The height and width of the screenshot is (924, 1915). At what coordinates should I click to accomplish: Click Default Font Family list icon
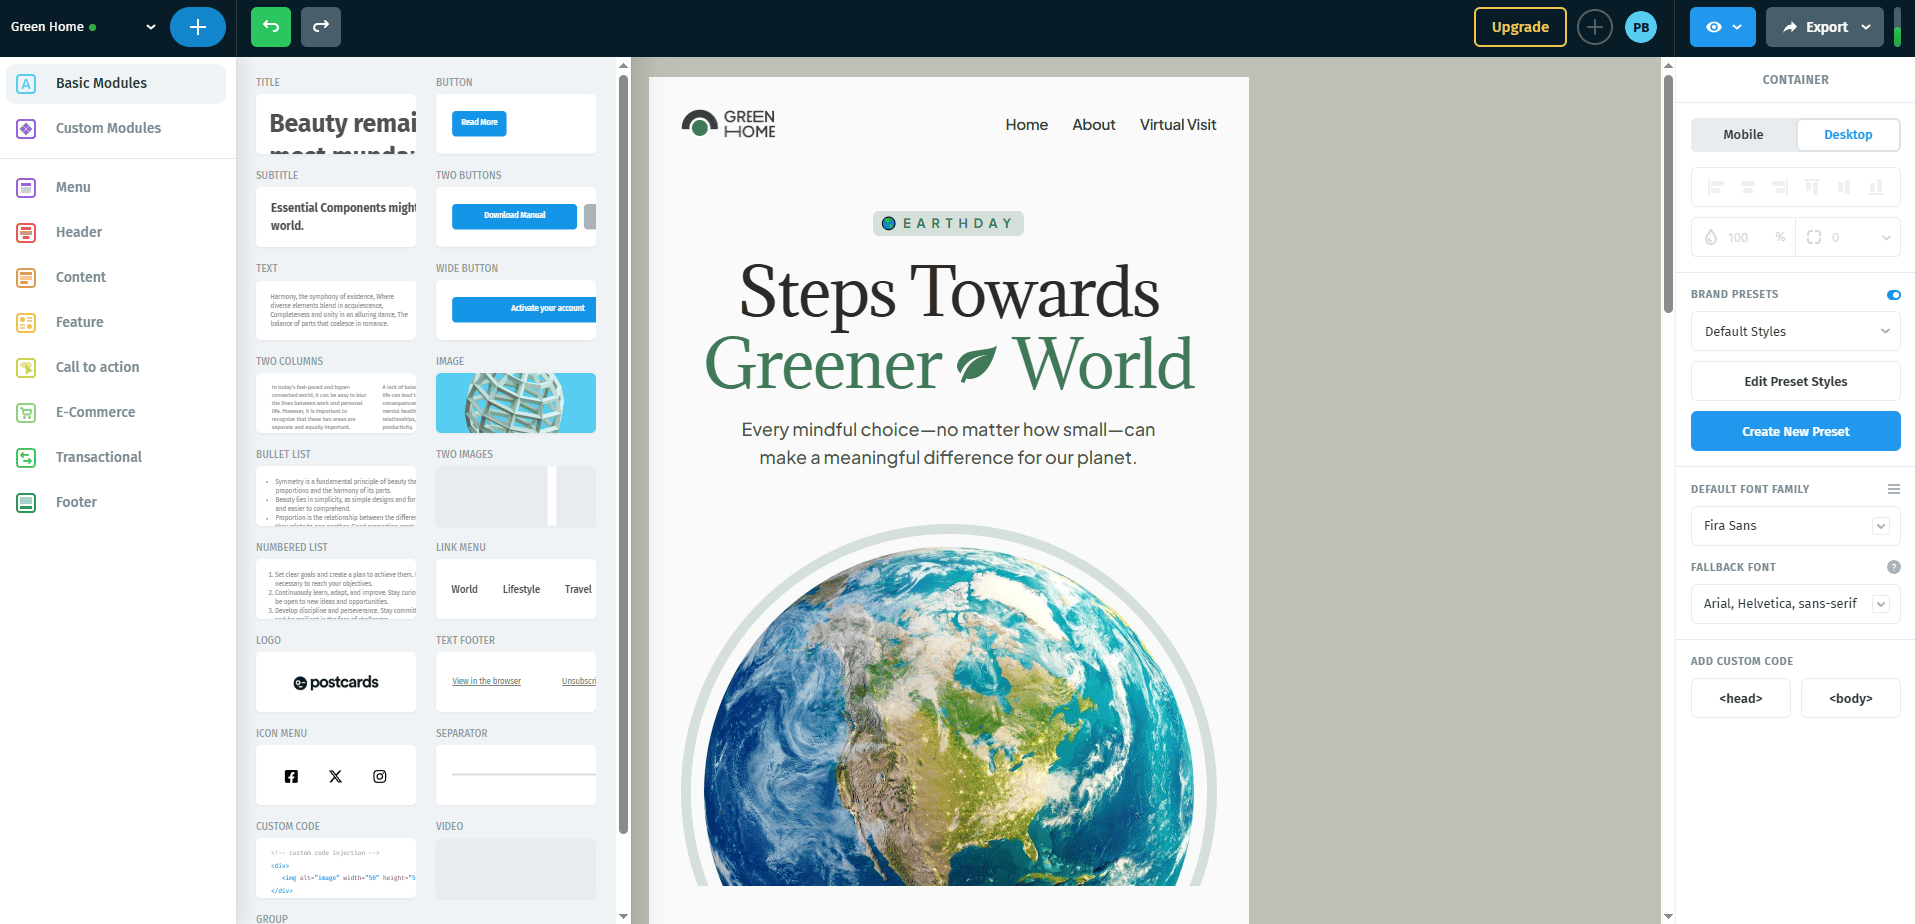pyautogui.click(x=1893, y=489)
